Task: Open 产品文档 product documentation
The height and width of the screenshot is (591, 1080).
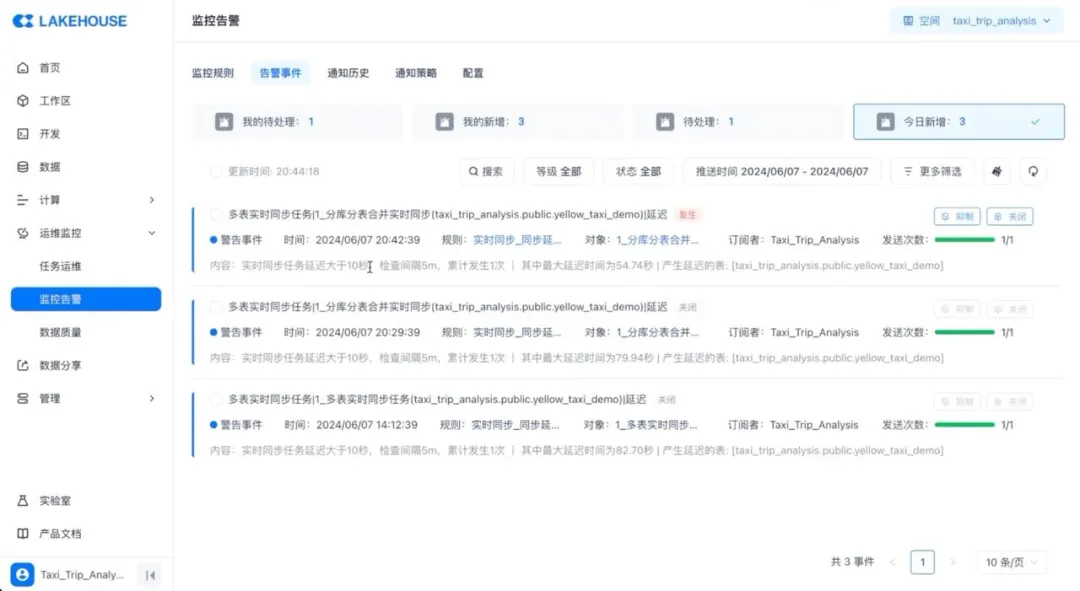Action: [x=60, y=533]
